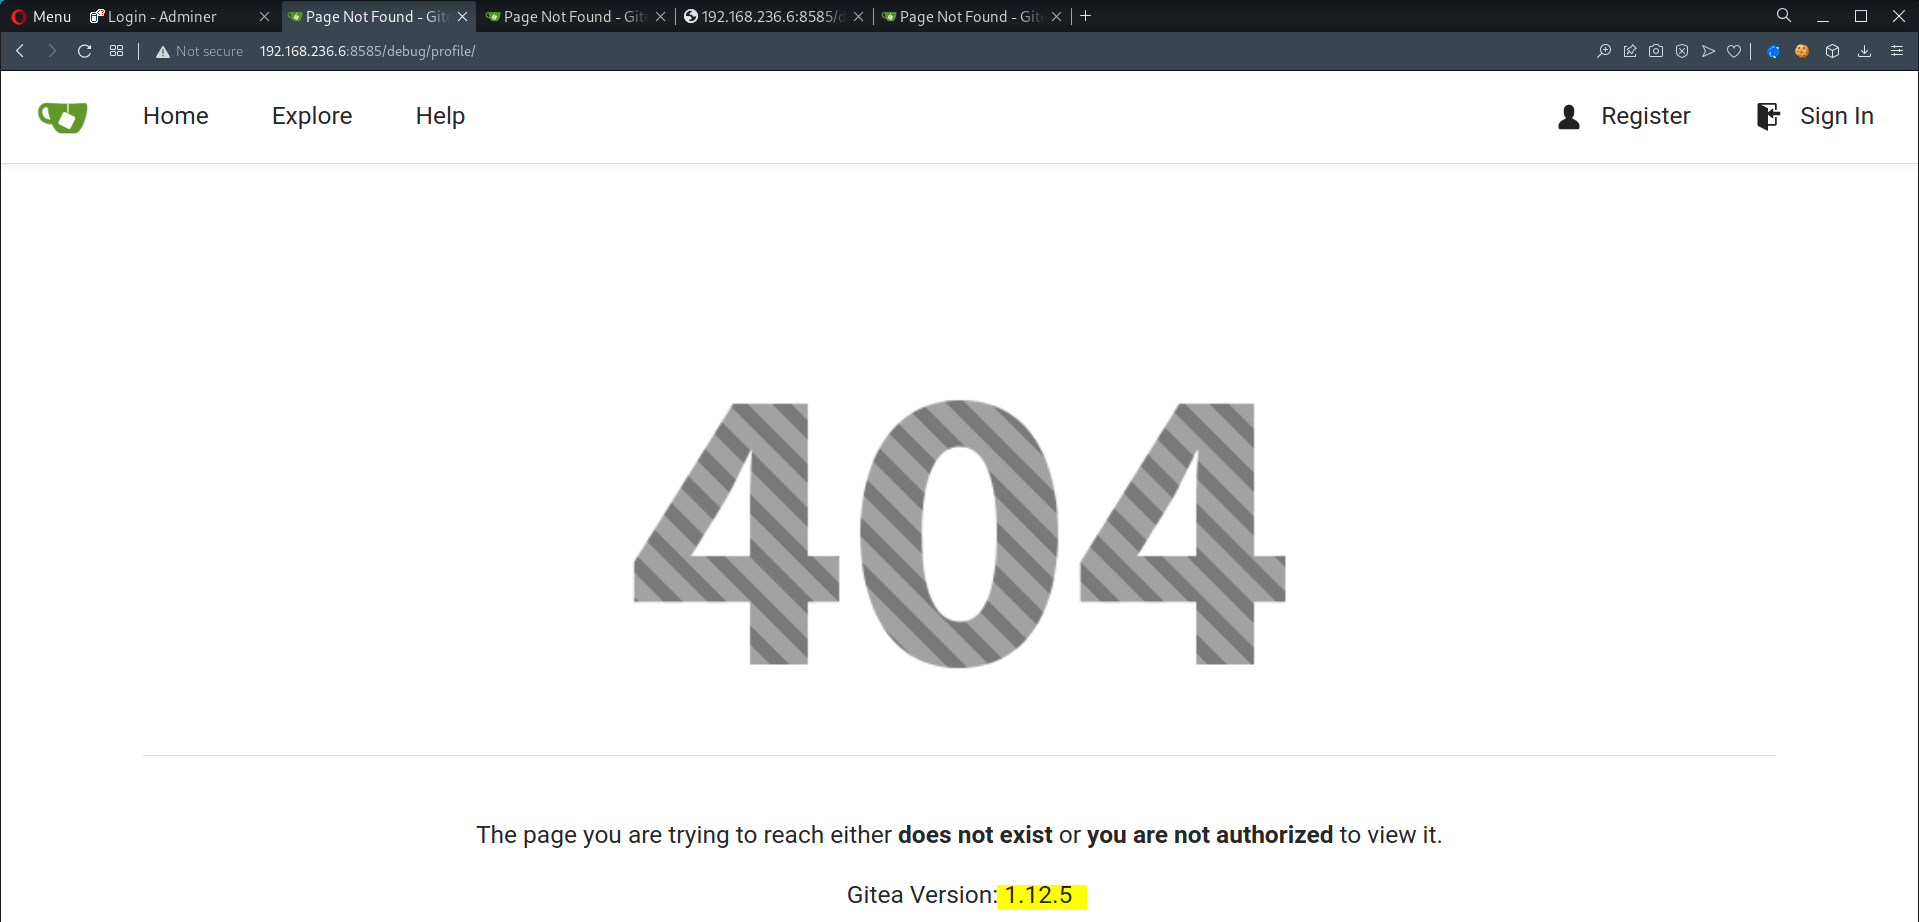This screenshot has height=922, width=1919.
Task: Switch to the last Page Not Found tab
Action: [x=970, y=17]
